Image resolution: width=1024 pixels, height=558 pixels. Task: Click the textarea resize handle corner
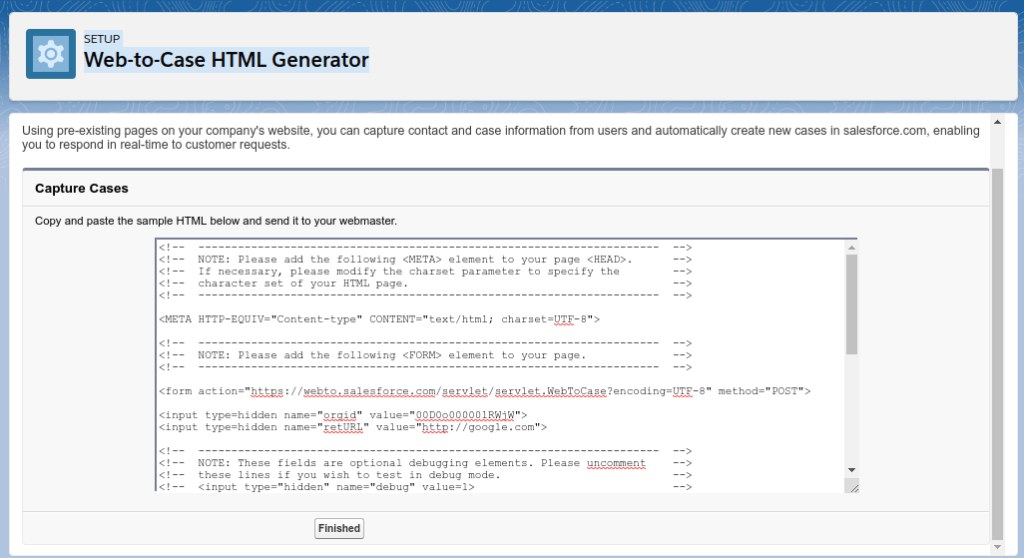pos(851,486)
